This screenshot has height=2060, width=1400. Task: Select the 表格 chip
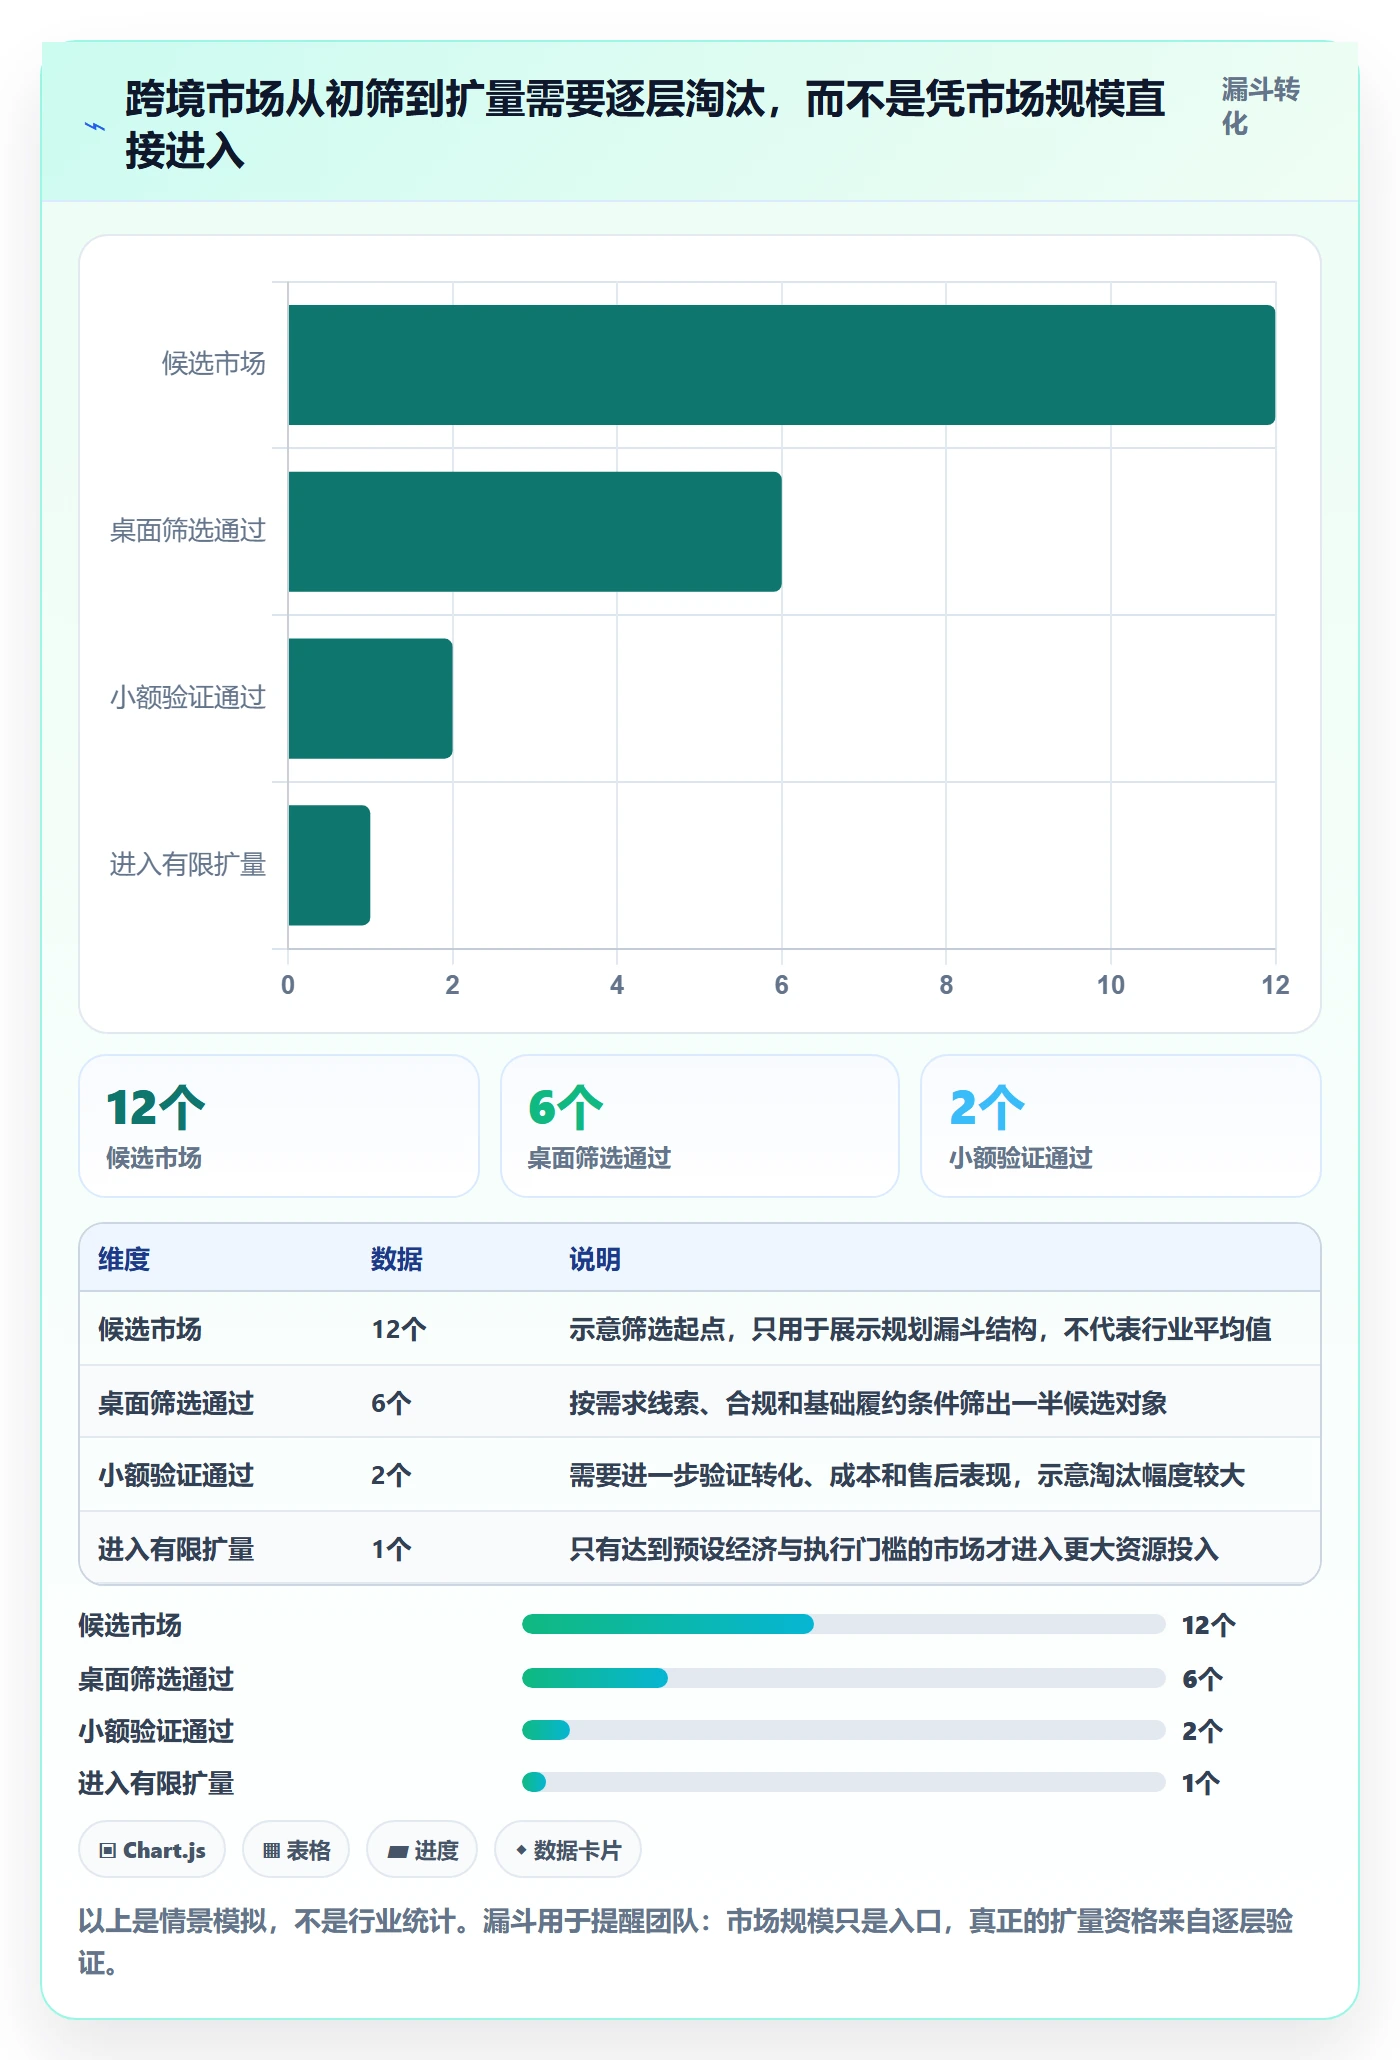(x=296, y=1850)
